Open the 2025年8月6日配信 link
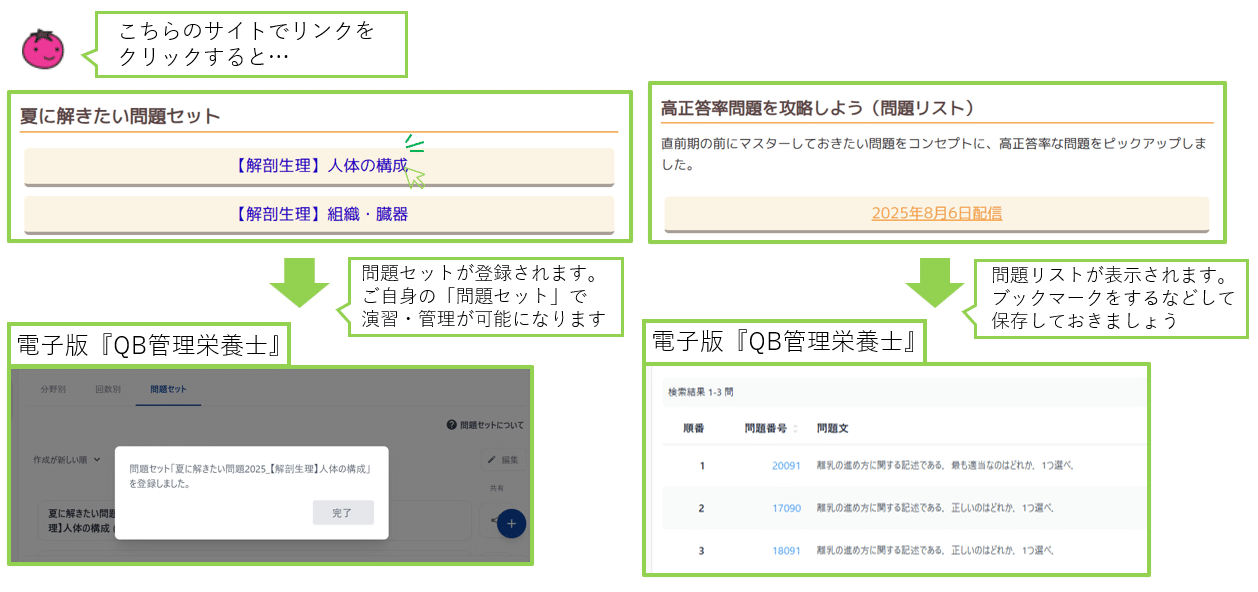This screenshot has width=1258, height=592. pos(936,213)
